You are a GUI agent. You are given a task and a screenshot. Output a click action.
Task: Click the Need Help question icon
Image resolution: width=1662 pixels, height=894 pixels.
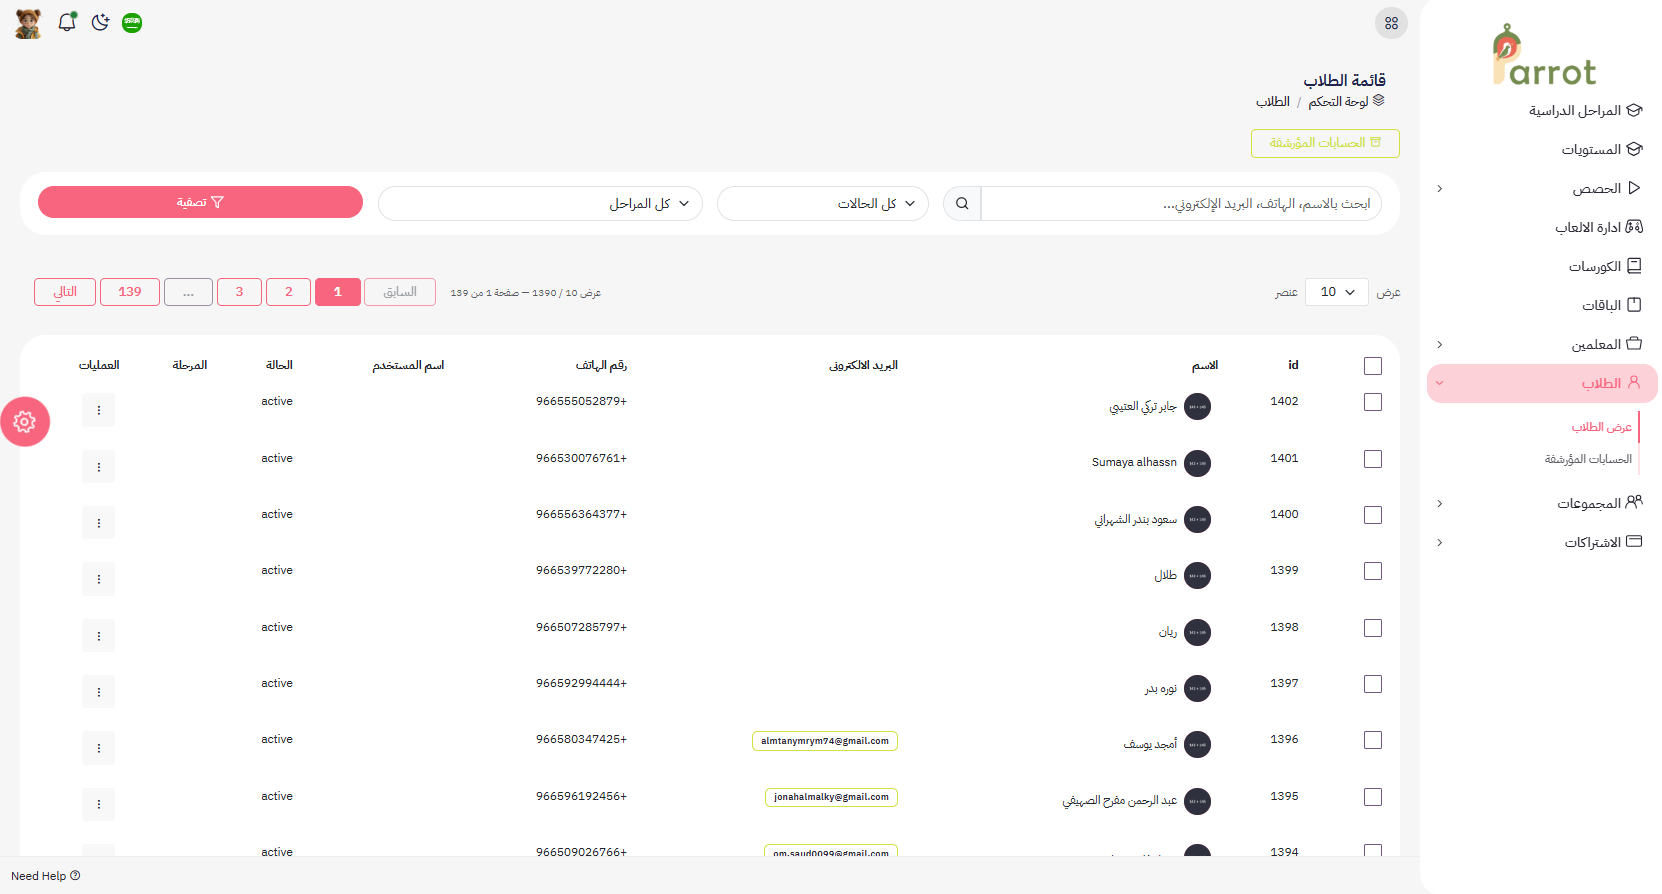click(75, 876)
